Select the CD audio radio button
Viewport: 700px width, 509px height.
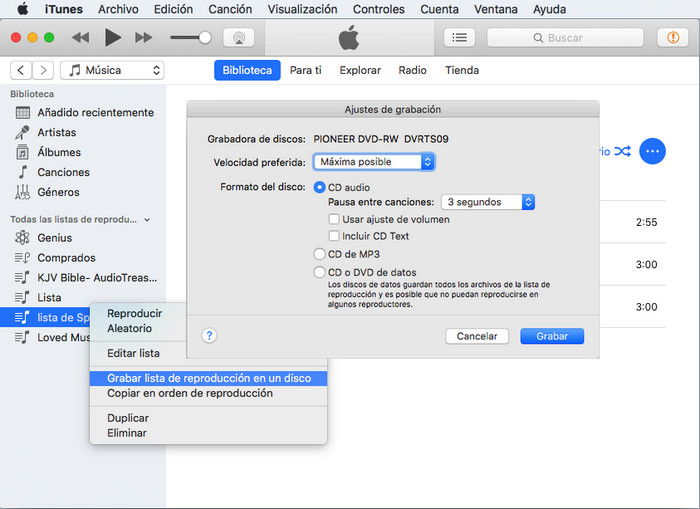[x=319, y=187]
